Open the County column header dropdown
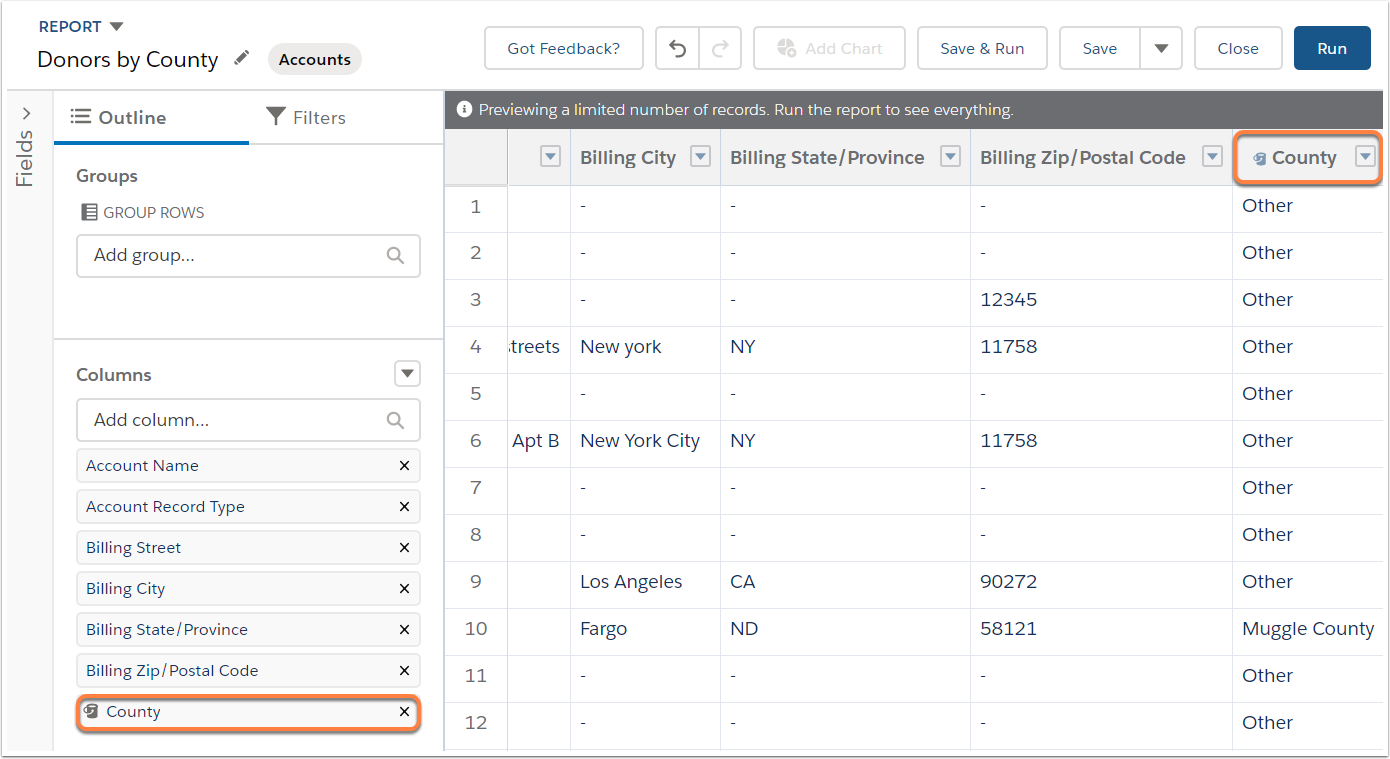1390x759 pixels. [1365, 157]
